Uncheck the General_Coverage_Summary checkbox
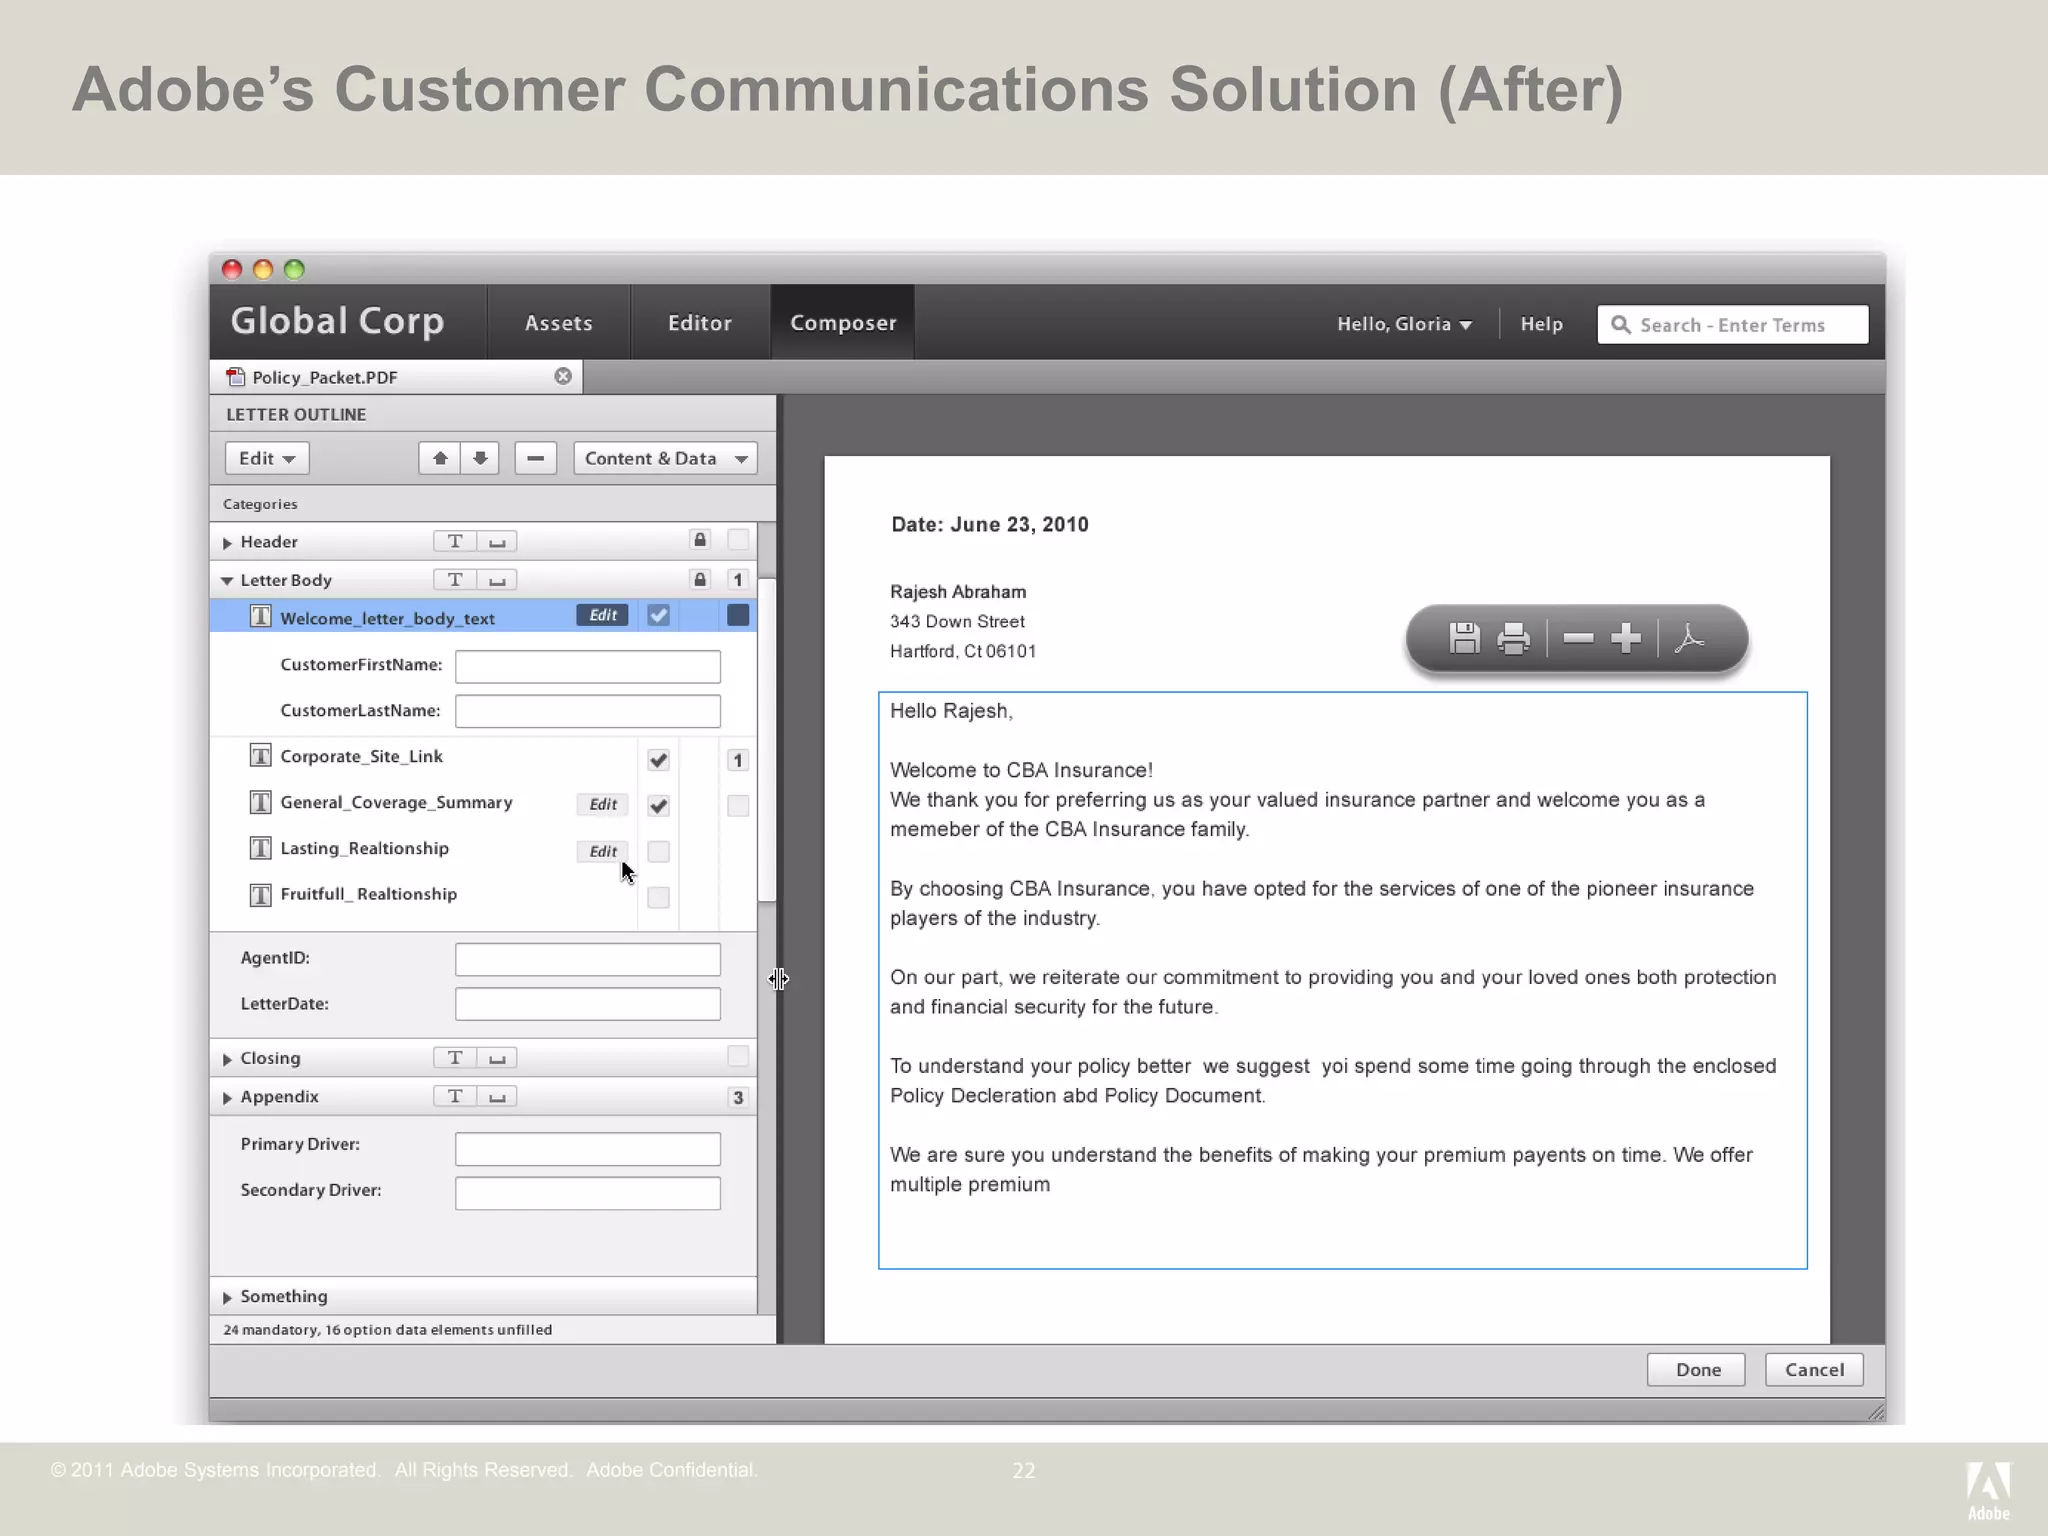This screenshot has width=2048, height=1536. [658, 805]
